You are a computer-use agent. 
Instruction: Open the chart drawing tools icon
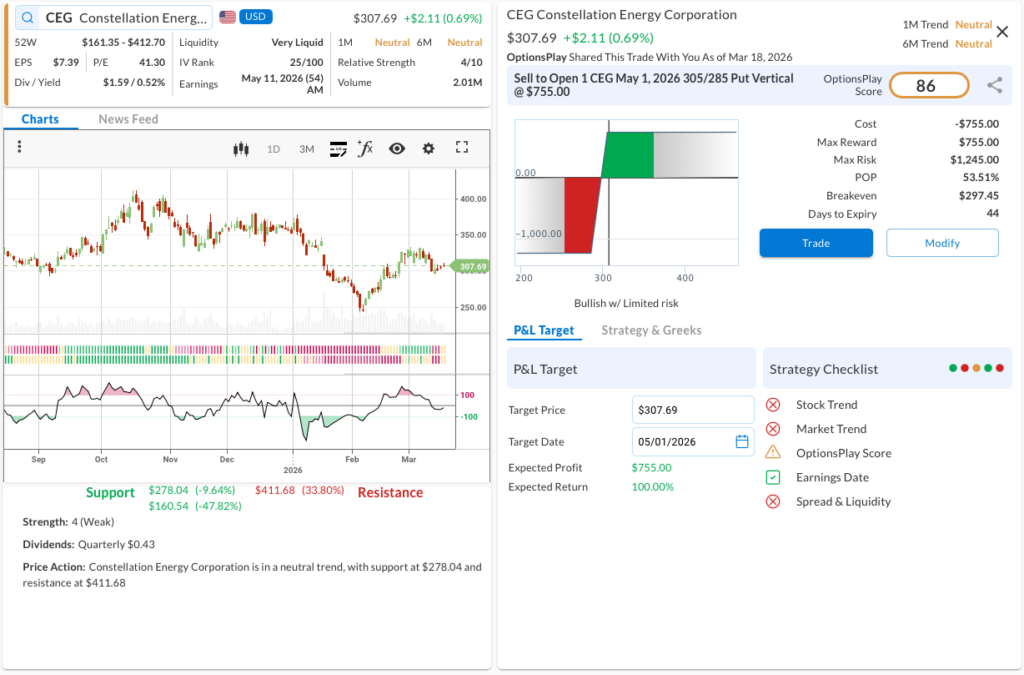coord(338,149)
